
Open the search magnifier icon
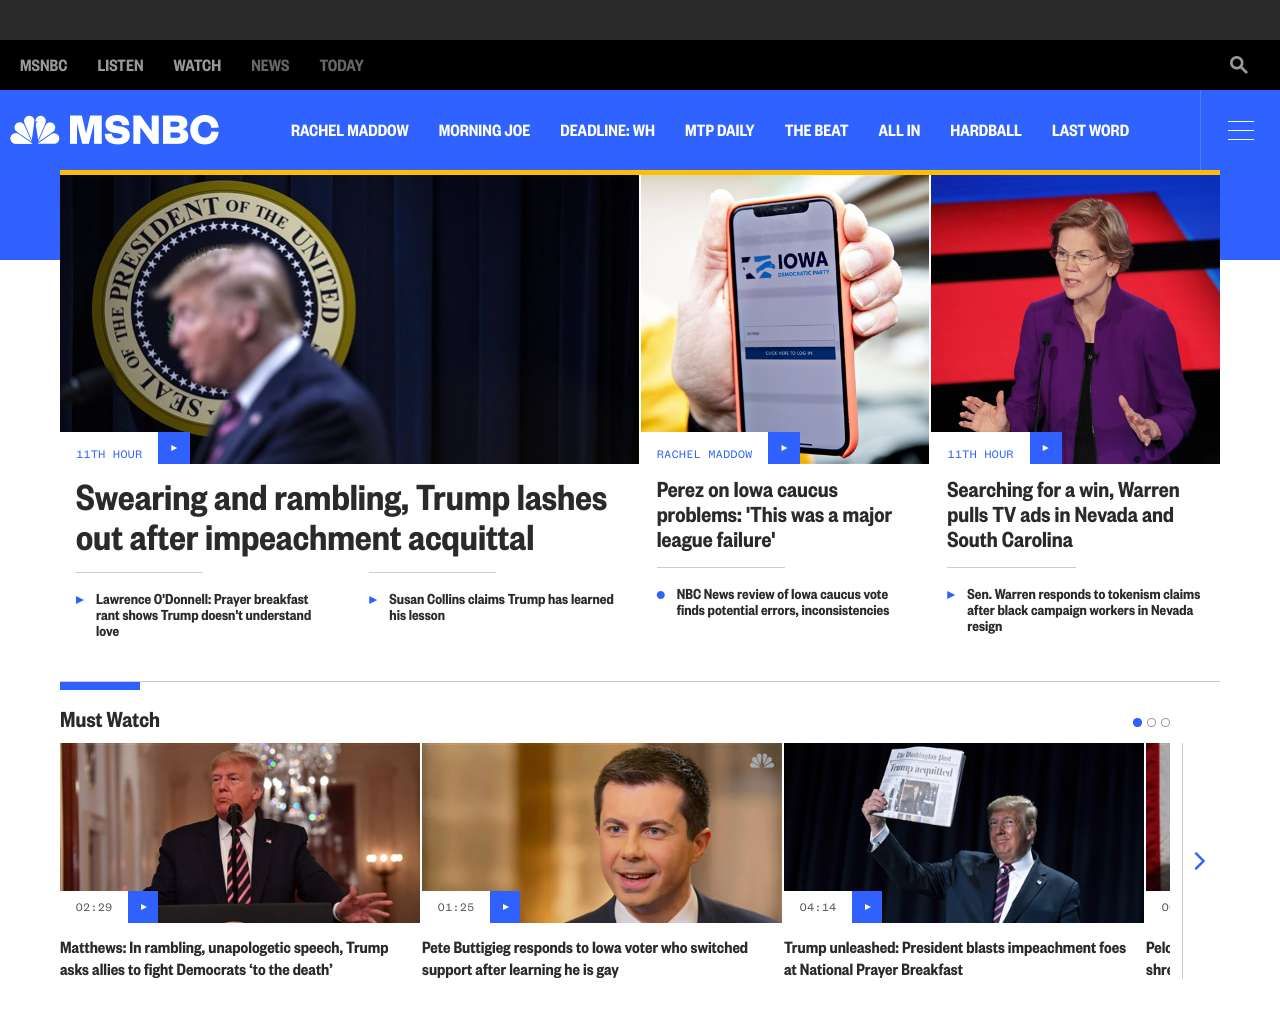[1238, 65]
